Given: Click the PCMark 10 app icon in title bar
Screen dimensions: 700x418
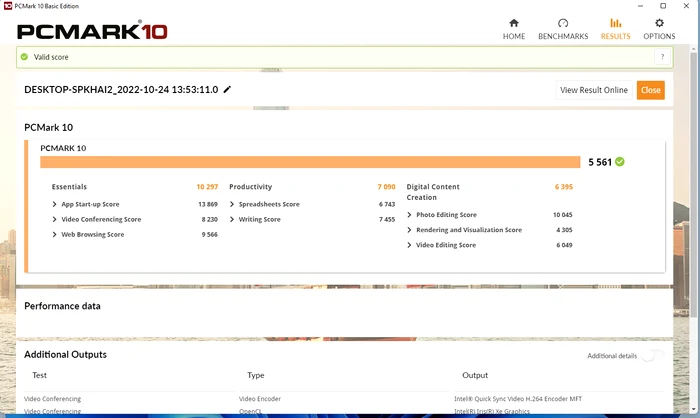Looking at the screenshot, I should click(x=8, y=6).
